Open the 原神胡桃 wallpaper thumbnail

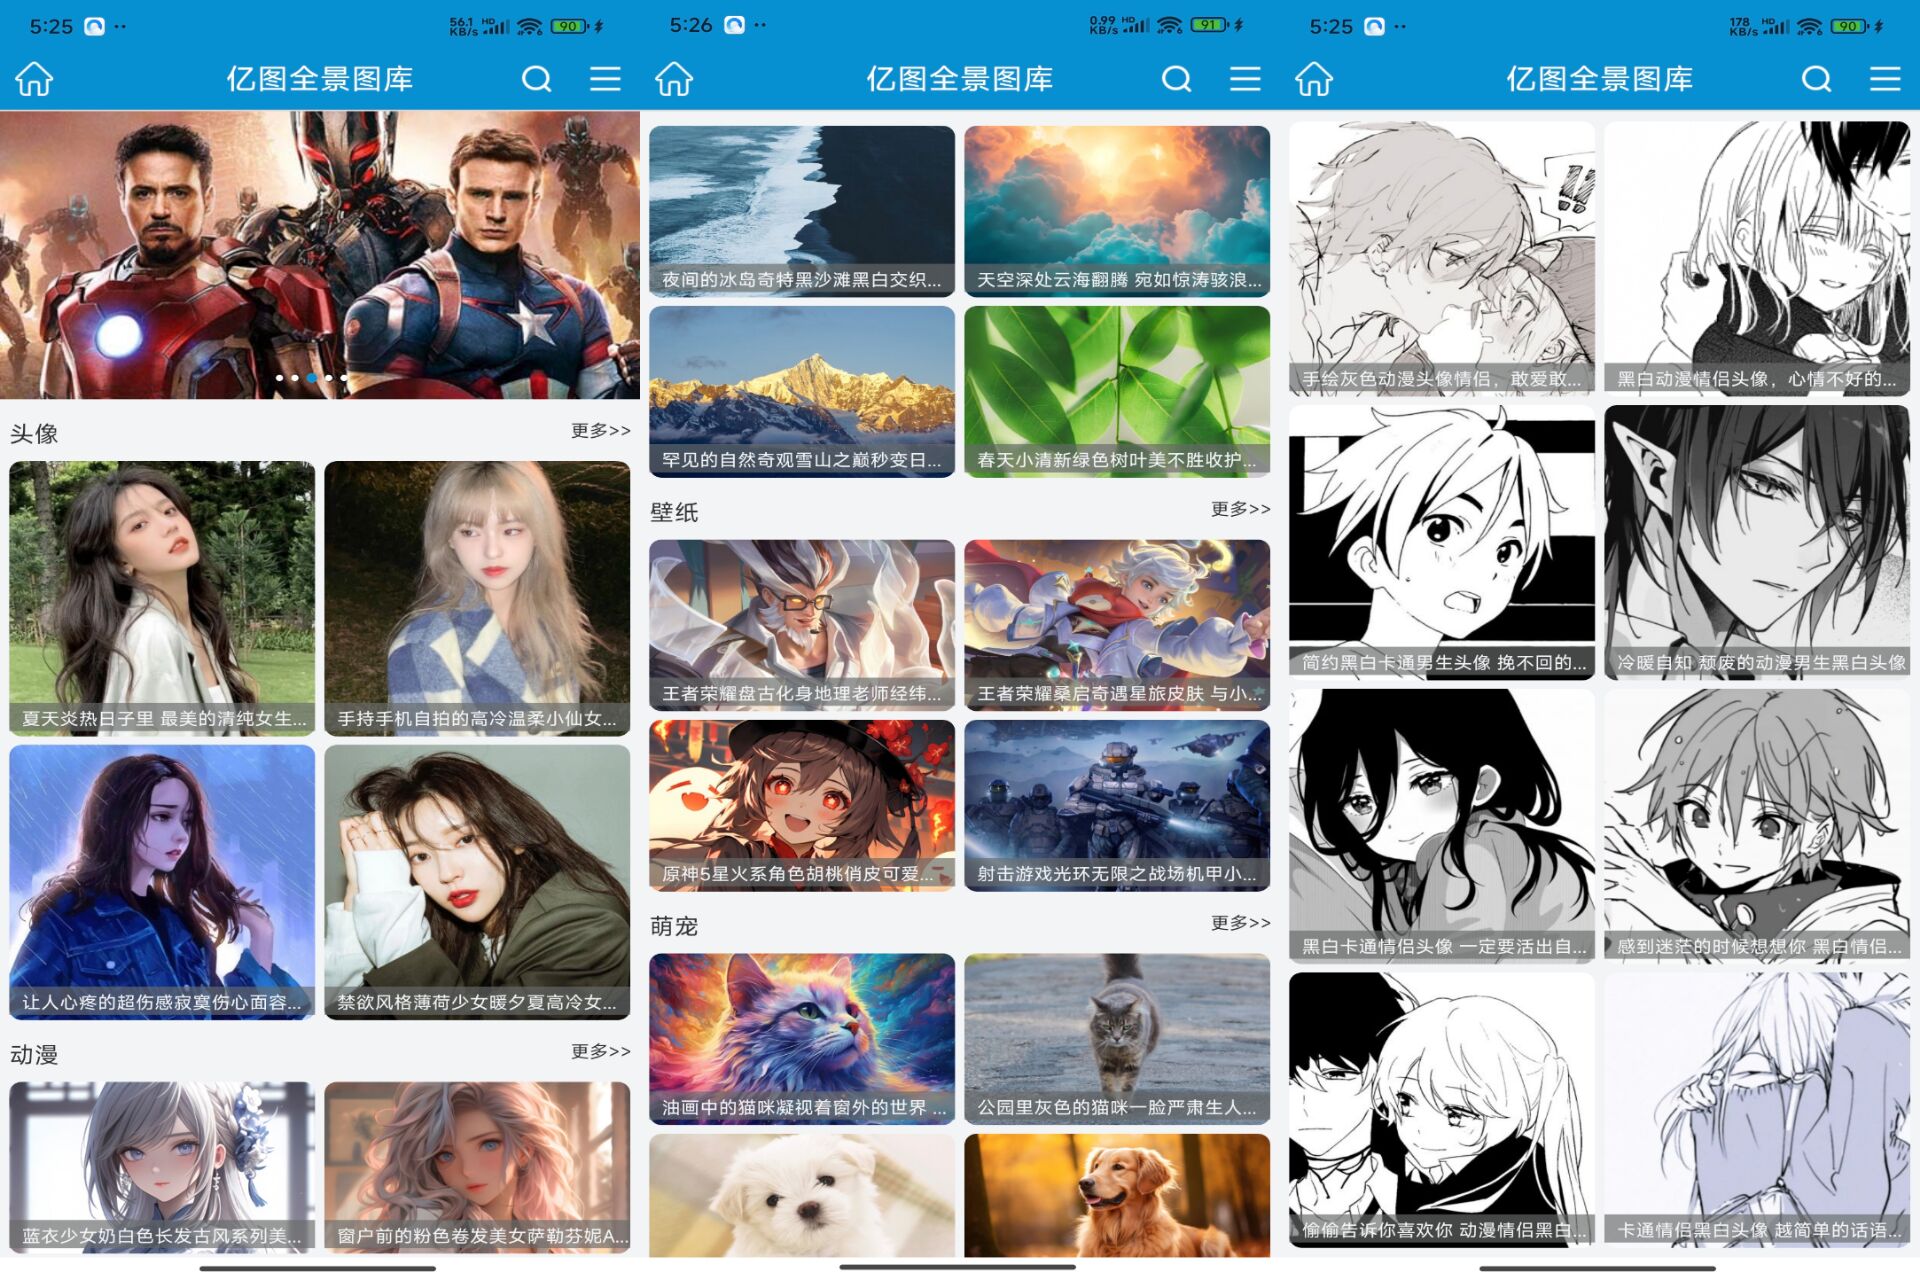tap(801, 805)
